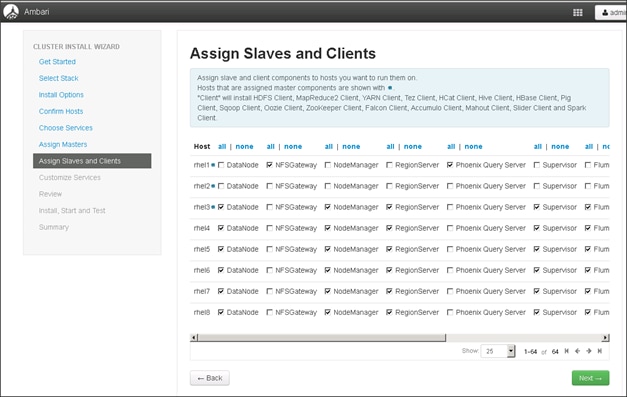Go to Choose Services step
Screen dimensions: 627x397
pos(66,128)
